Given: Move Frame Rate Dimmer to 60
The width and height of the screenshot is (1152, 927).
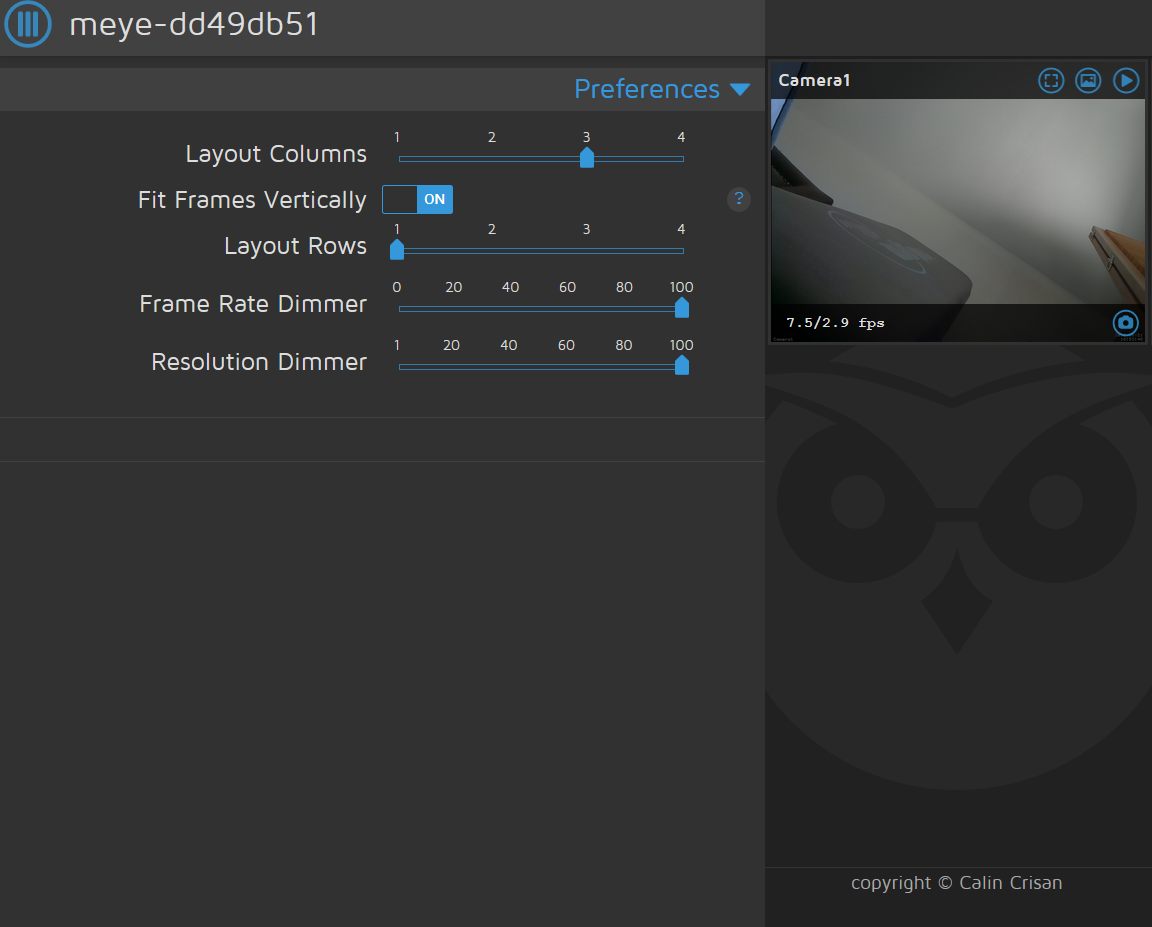Looking at the screenshot, I should 567,308.
